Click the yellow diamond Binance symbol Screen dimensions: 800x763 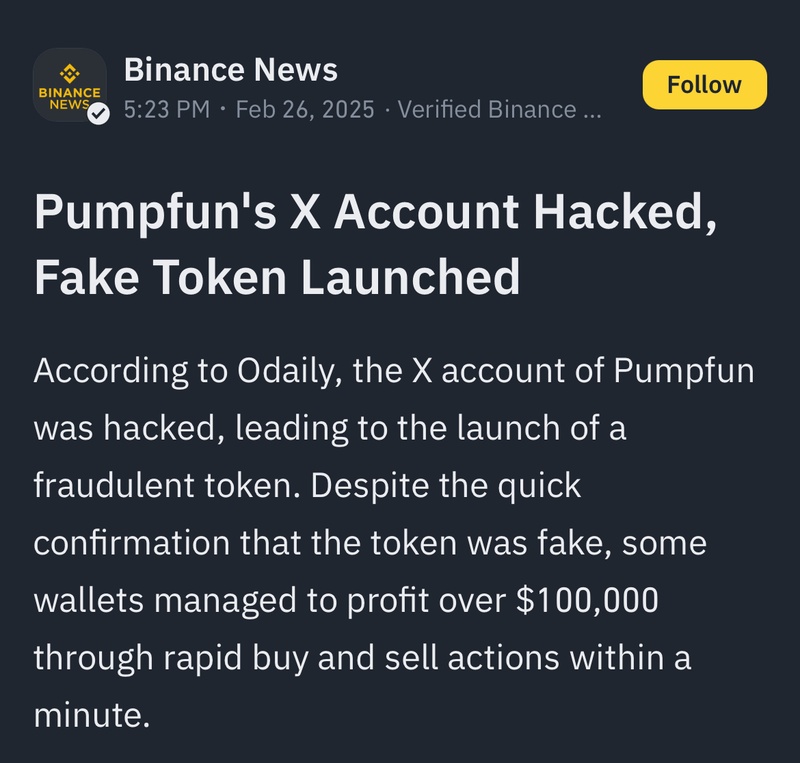(x=69, y=72)
